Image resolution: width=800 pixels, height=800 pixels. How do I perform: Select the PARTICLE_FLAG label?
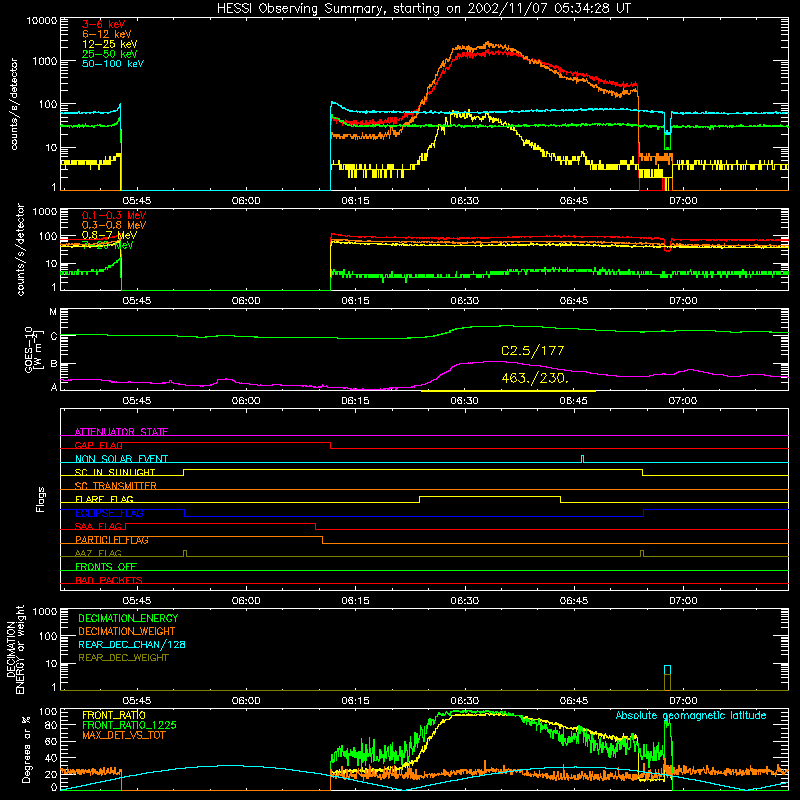(x=112, y=539)
